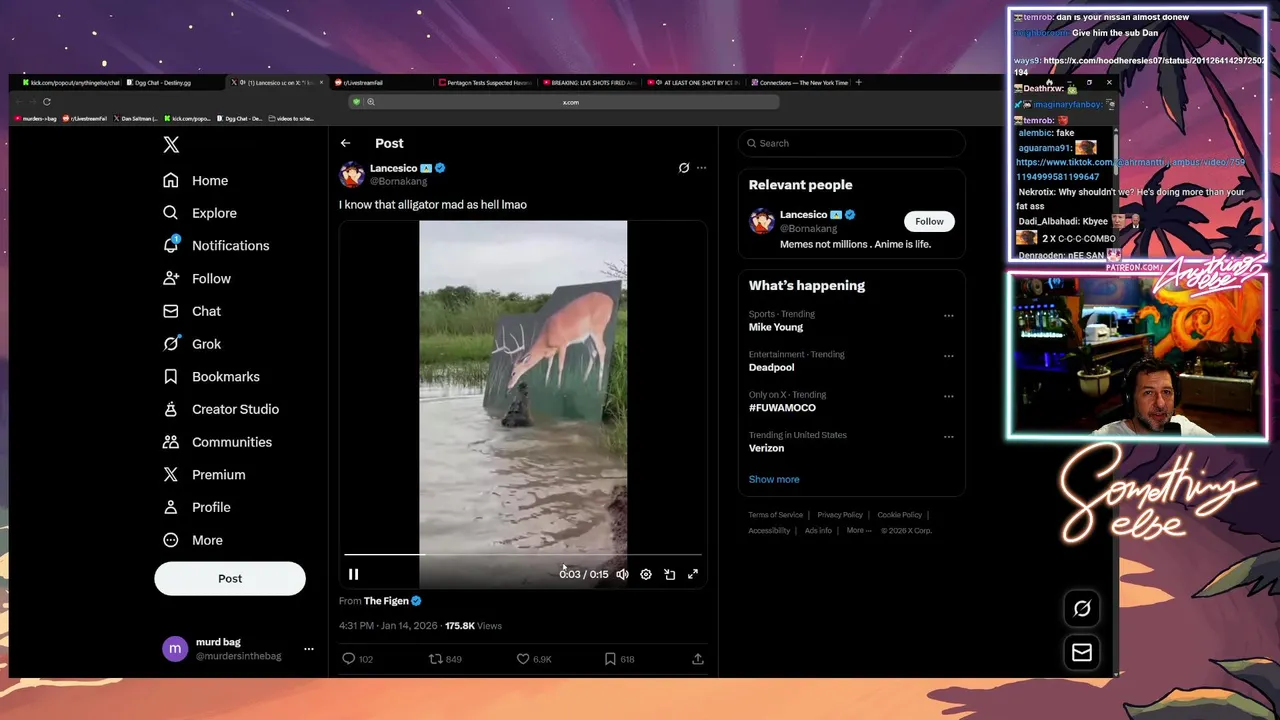The width and height of the screenshot is (1280, 720).
Task: Open the murders->bag bookmark
Action: click(x=35, y=119)
